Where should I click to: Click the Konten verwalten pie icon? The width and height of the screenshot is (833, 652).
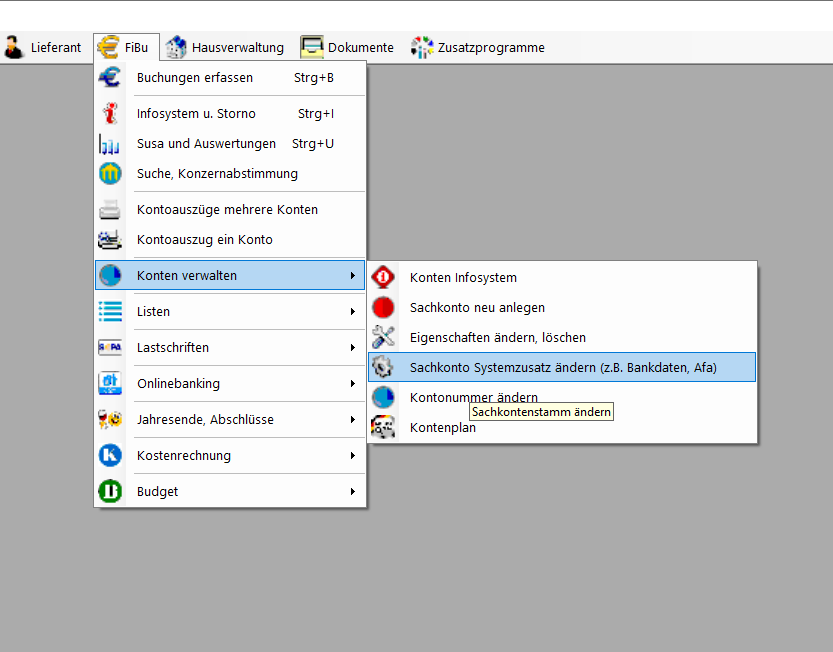[x=110, y=275]
